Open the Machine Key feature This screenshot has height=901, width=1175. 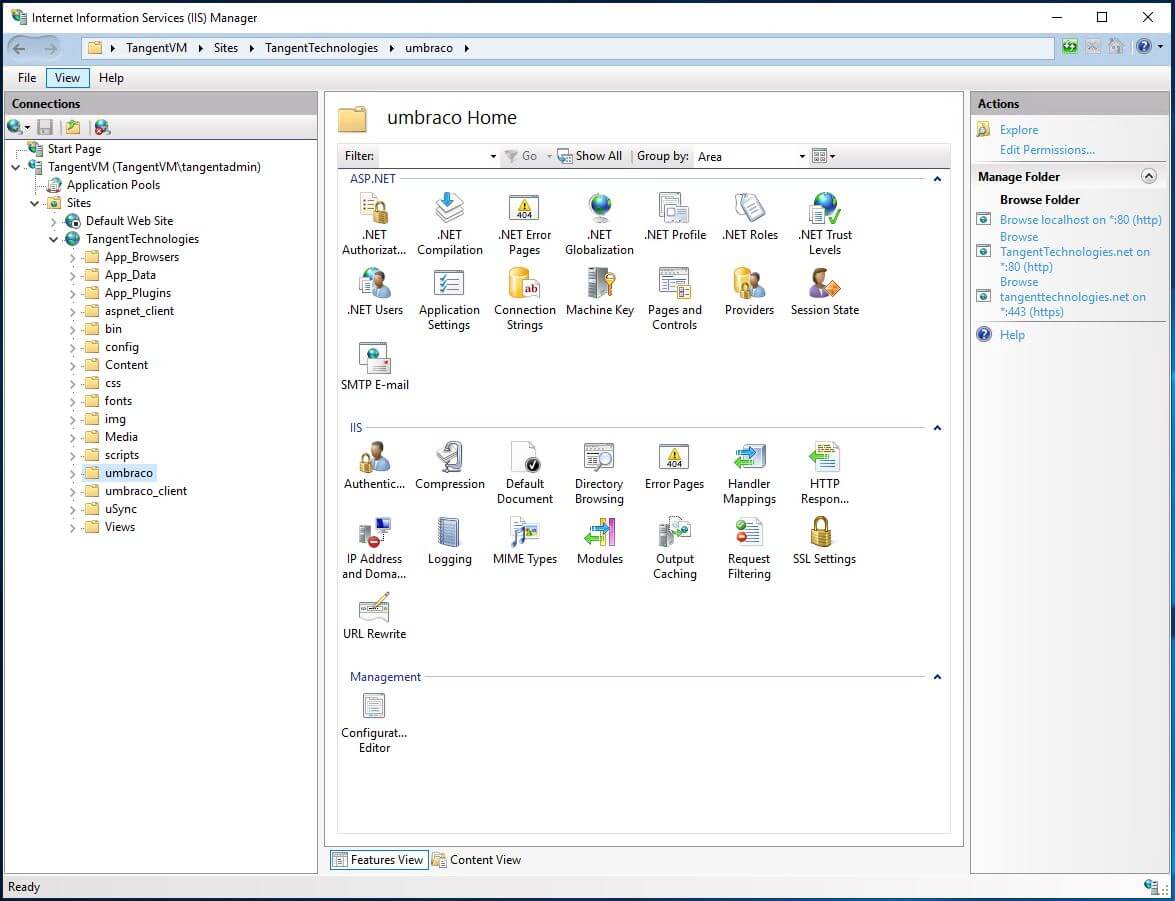coord(599,292)
